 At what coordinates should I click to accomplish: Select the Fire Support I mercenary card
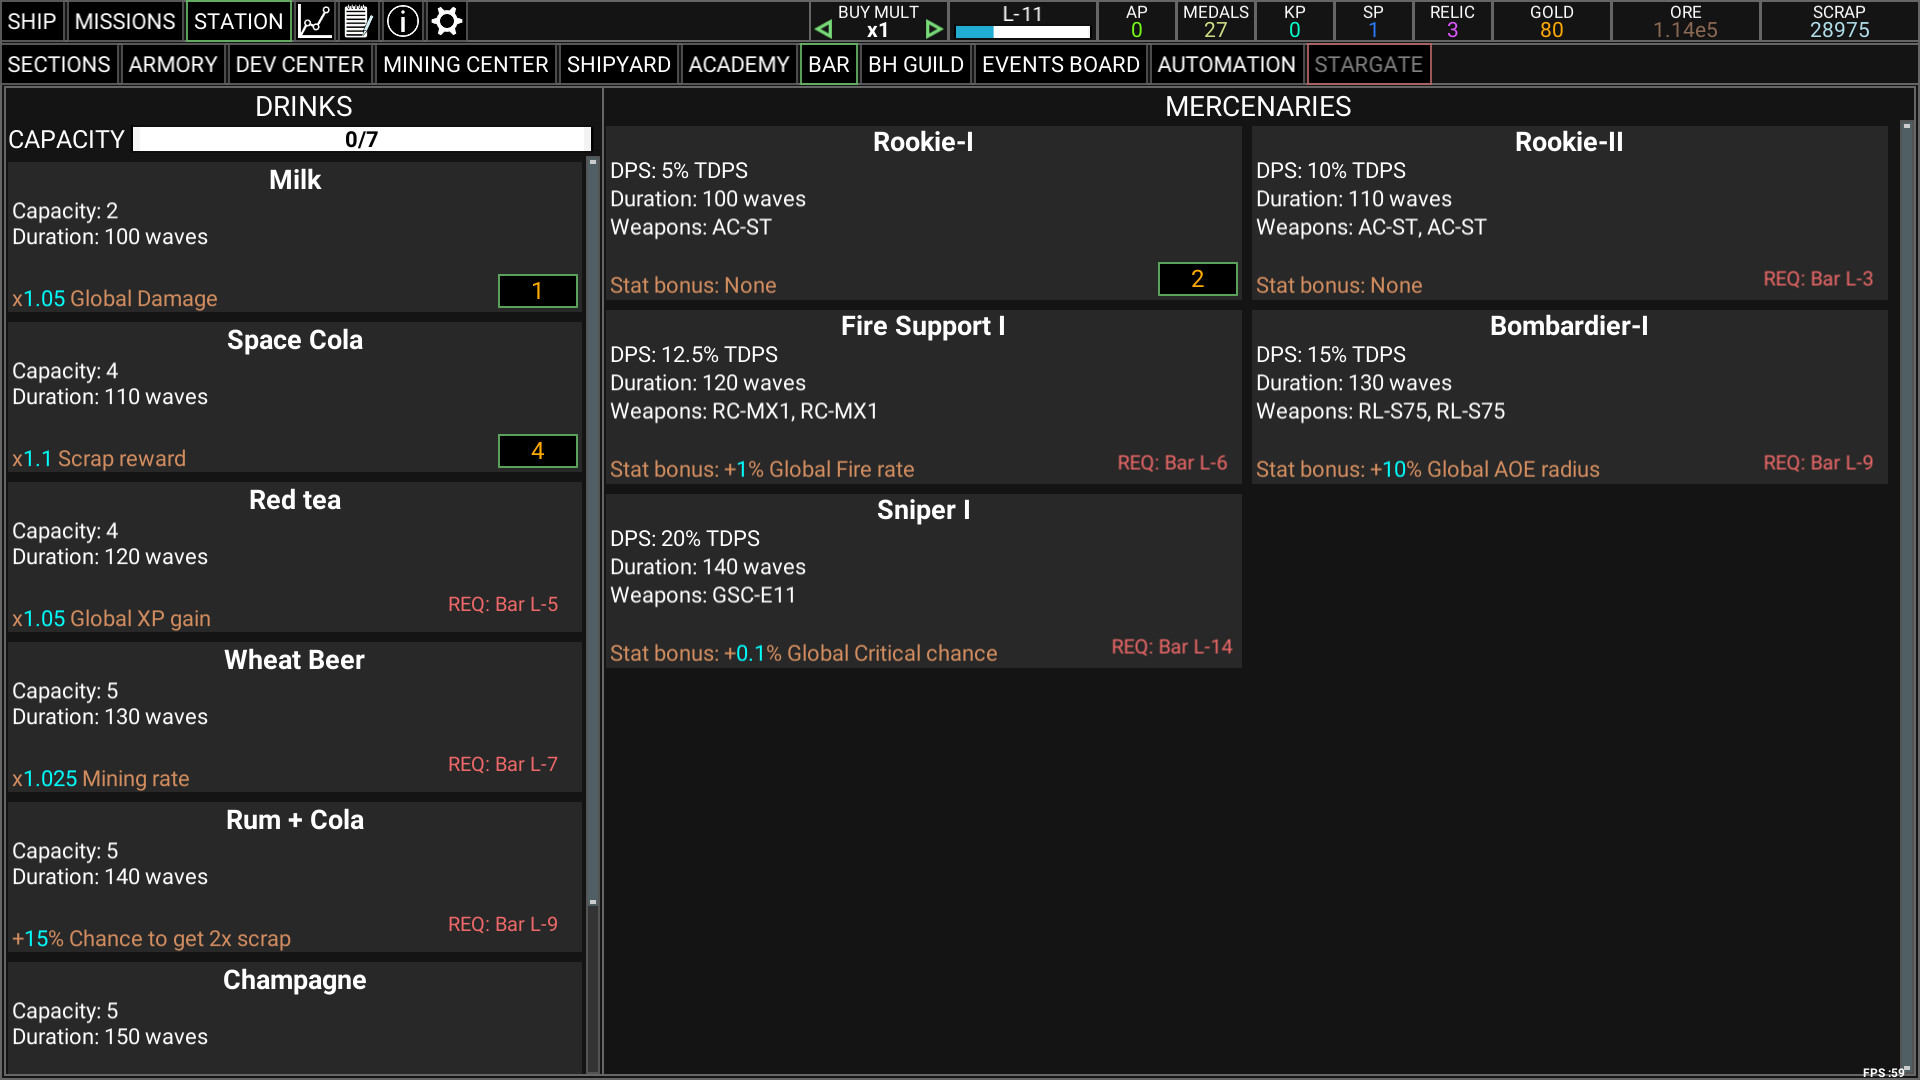[922, 395]
